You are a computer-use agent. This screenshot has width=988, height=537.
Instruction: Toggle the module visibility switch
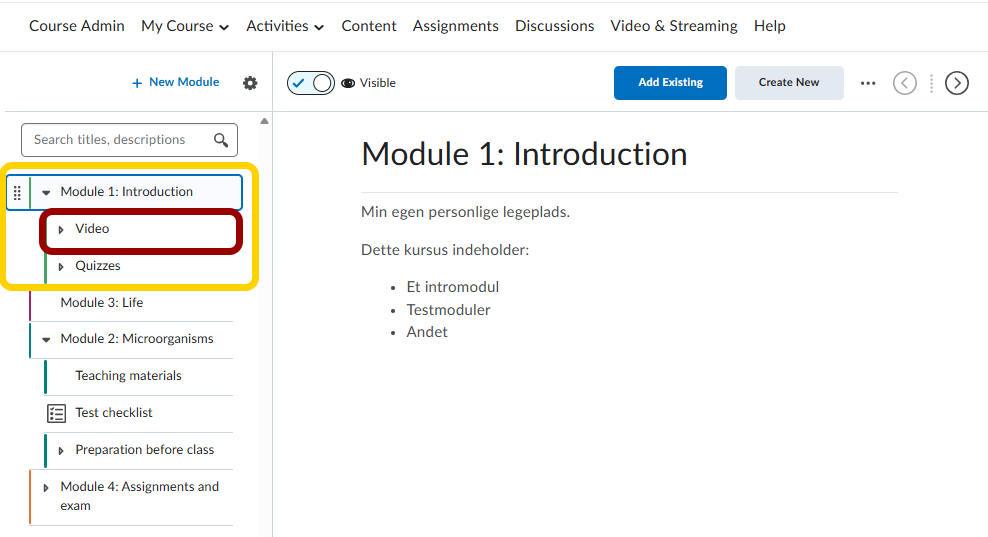click(x=310, y=83)
